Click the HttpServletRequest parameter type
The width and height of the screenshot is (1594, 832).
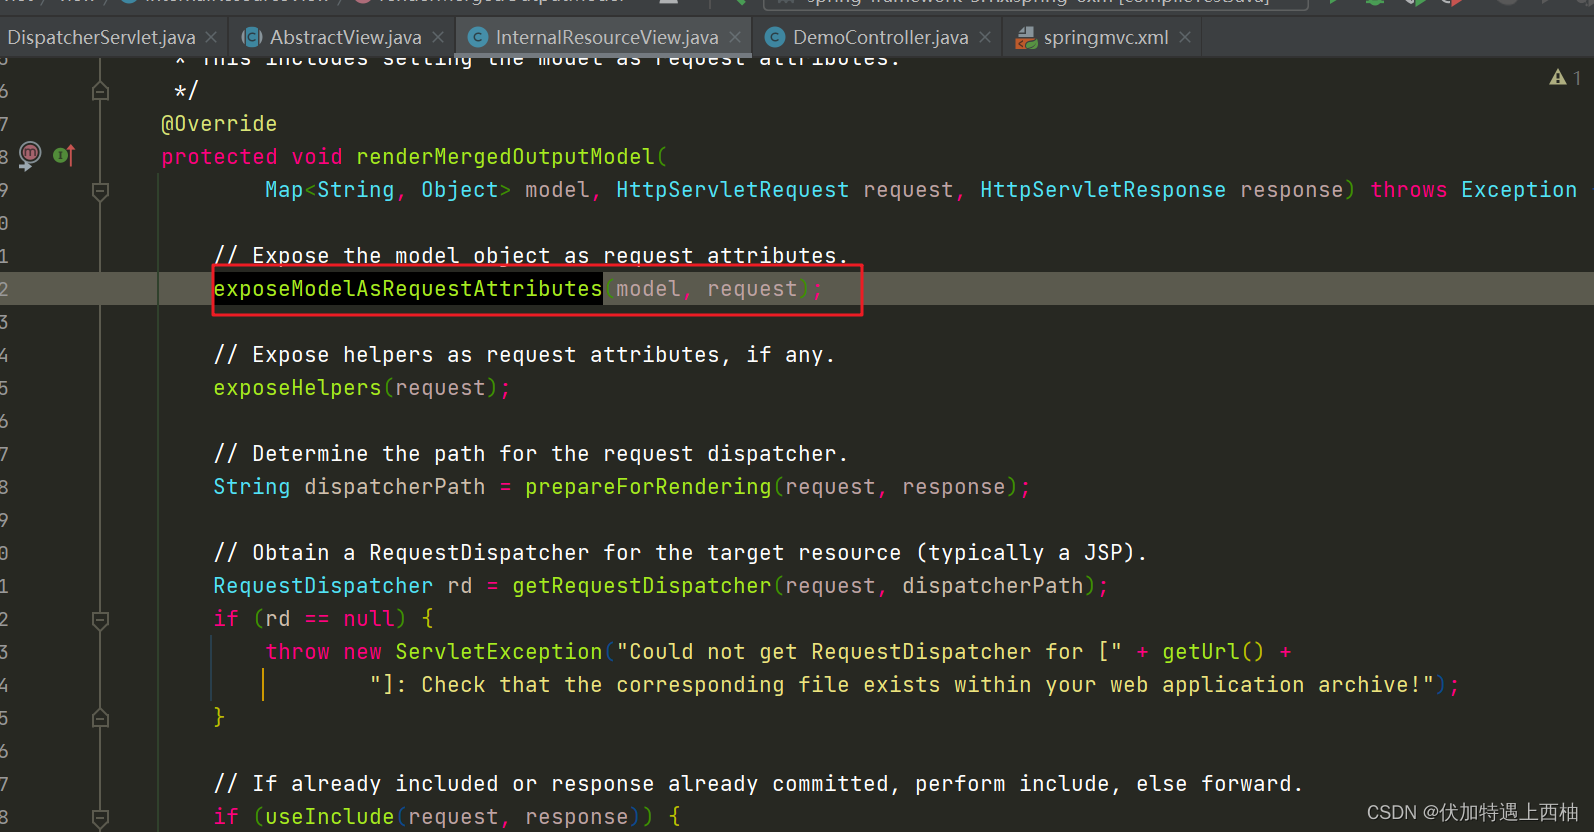(x=732, y=190)
